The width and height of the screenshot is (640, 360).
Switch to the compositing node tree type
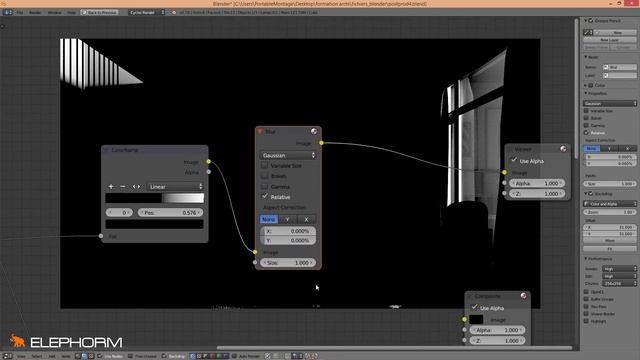pyautogui.click(x=84, y=356)
